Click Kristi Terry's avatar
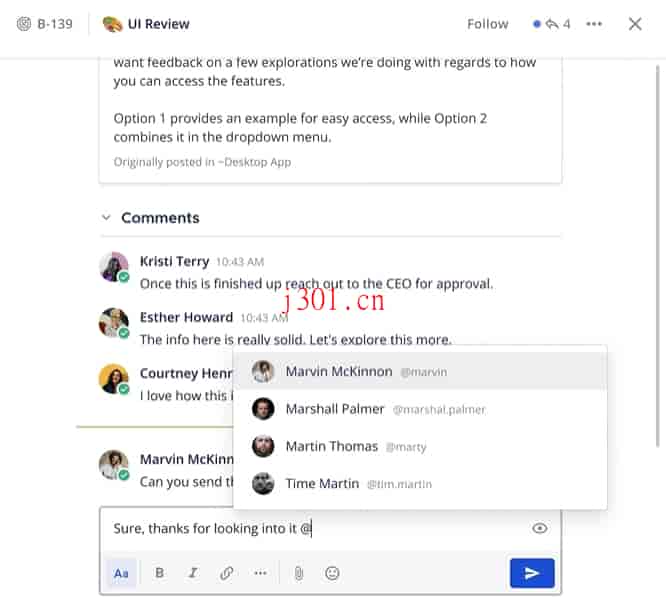 (114, 267)
